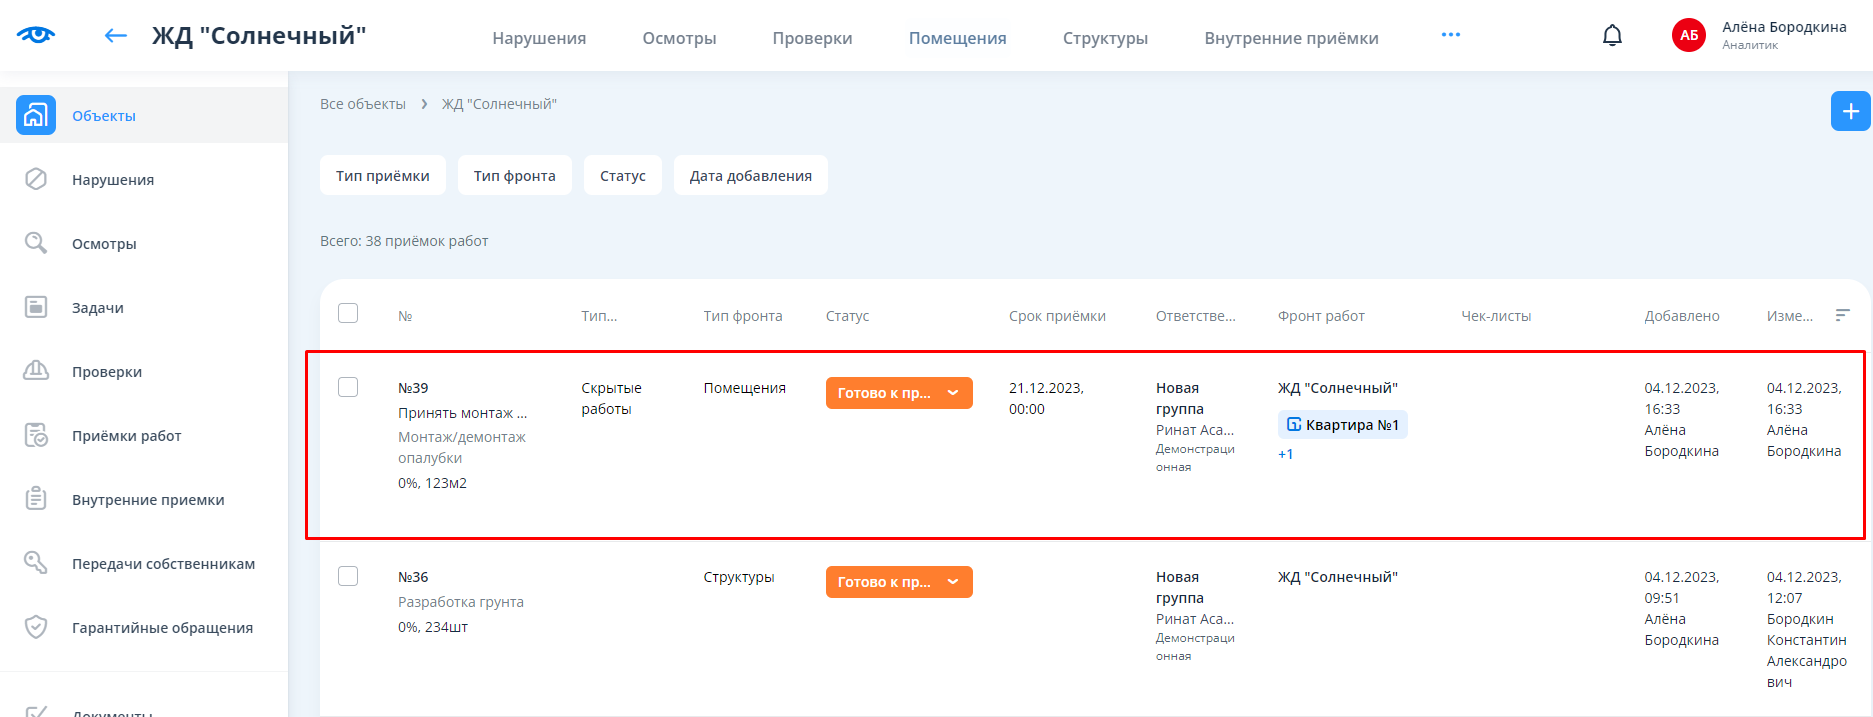Expand status dropdown for acceptance №39
This screenshot has width=1873, height=717.
pos(953,393)
